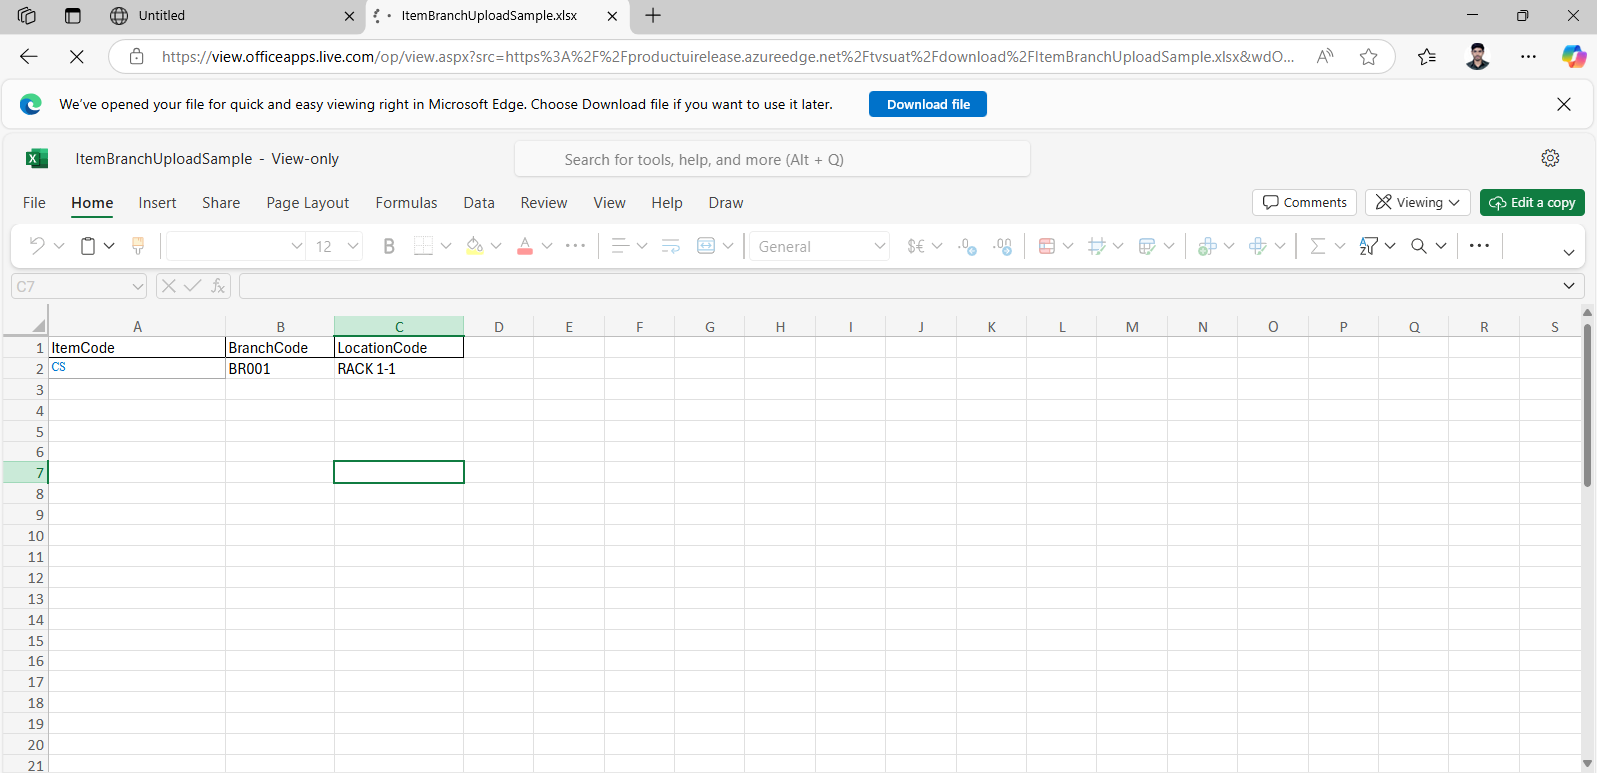Click the AutoSum sigma icon
The image size is (1597, 773).
pyautogui.click(x=1318, y=246)
